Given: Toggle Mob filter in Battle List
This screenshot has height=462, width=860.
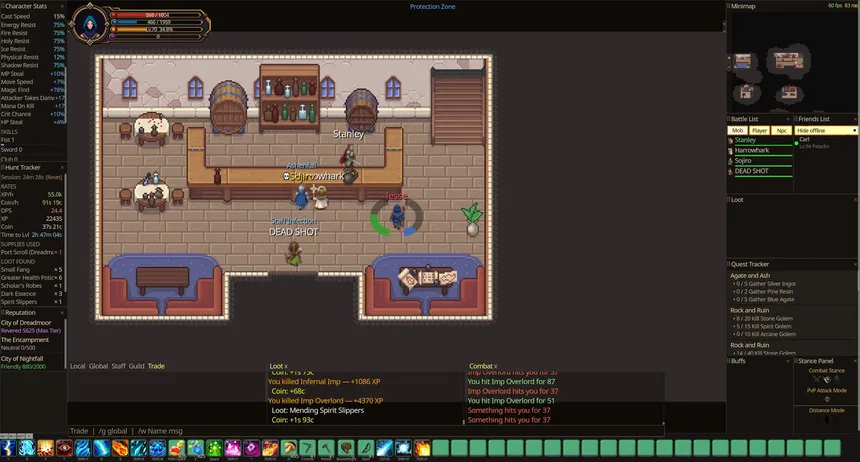Looking at the screenshot, I should click(x=738, y=131).
